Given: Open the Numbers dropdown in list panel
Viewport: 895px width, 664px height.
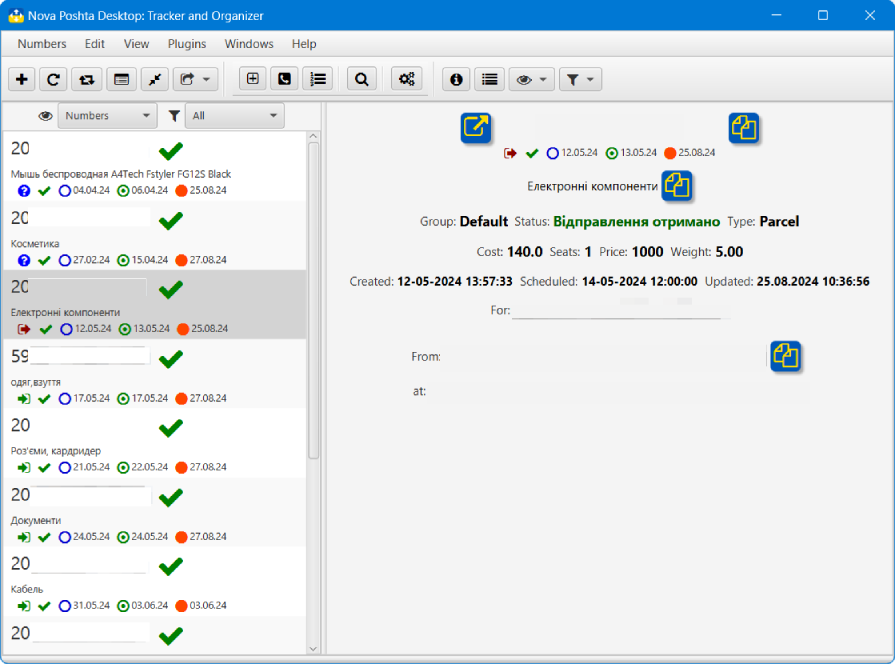Looking at the screenshot, I should tap(107, 116).
